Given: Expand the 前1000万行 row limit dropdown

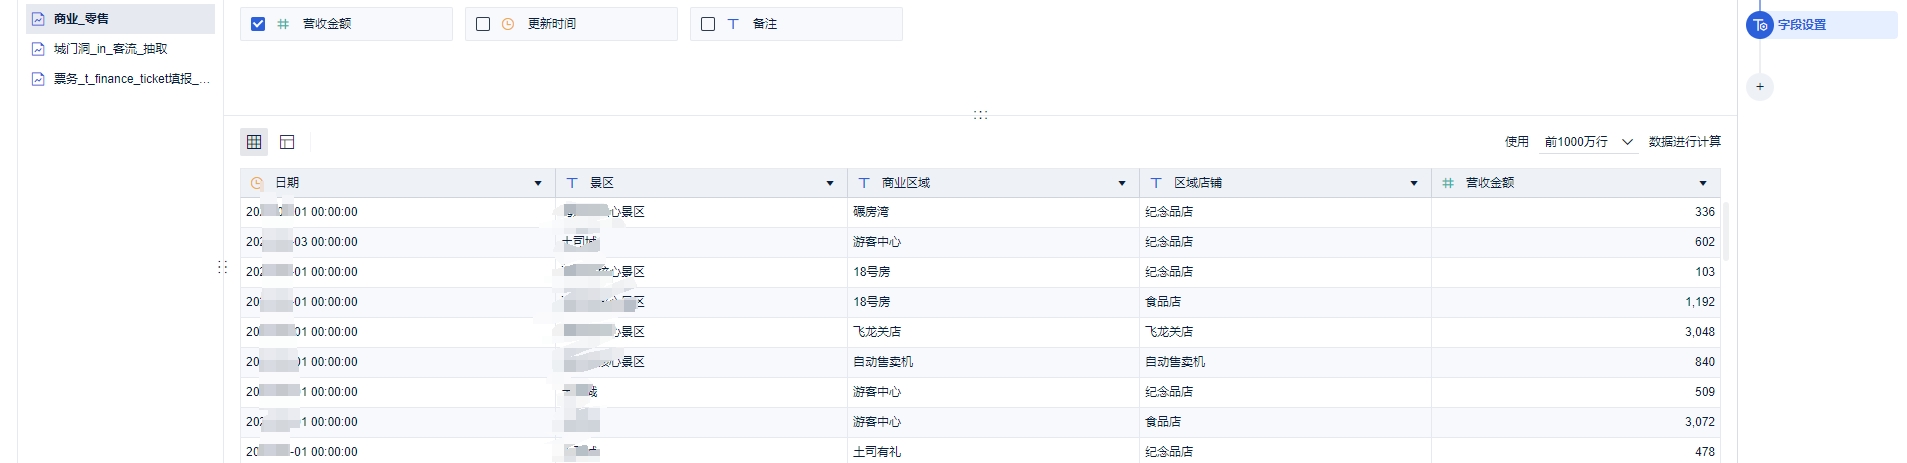Looking at the screenshot, I should pos(1588,142).
